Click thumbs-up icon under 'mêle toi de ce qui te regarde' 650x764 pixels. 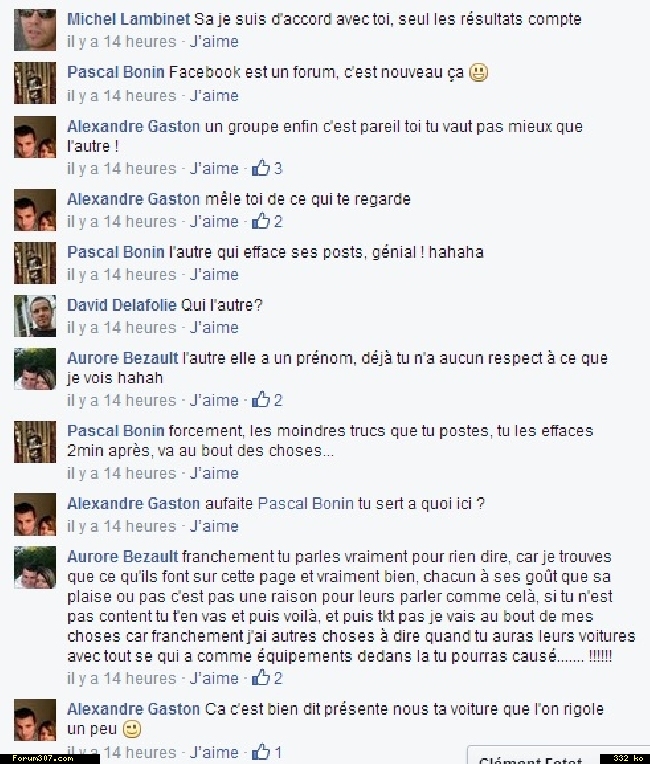coord(261,221)
